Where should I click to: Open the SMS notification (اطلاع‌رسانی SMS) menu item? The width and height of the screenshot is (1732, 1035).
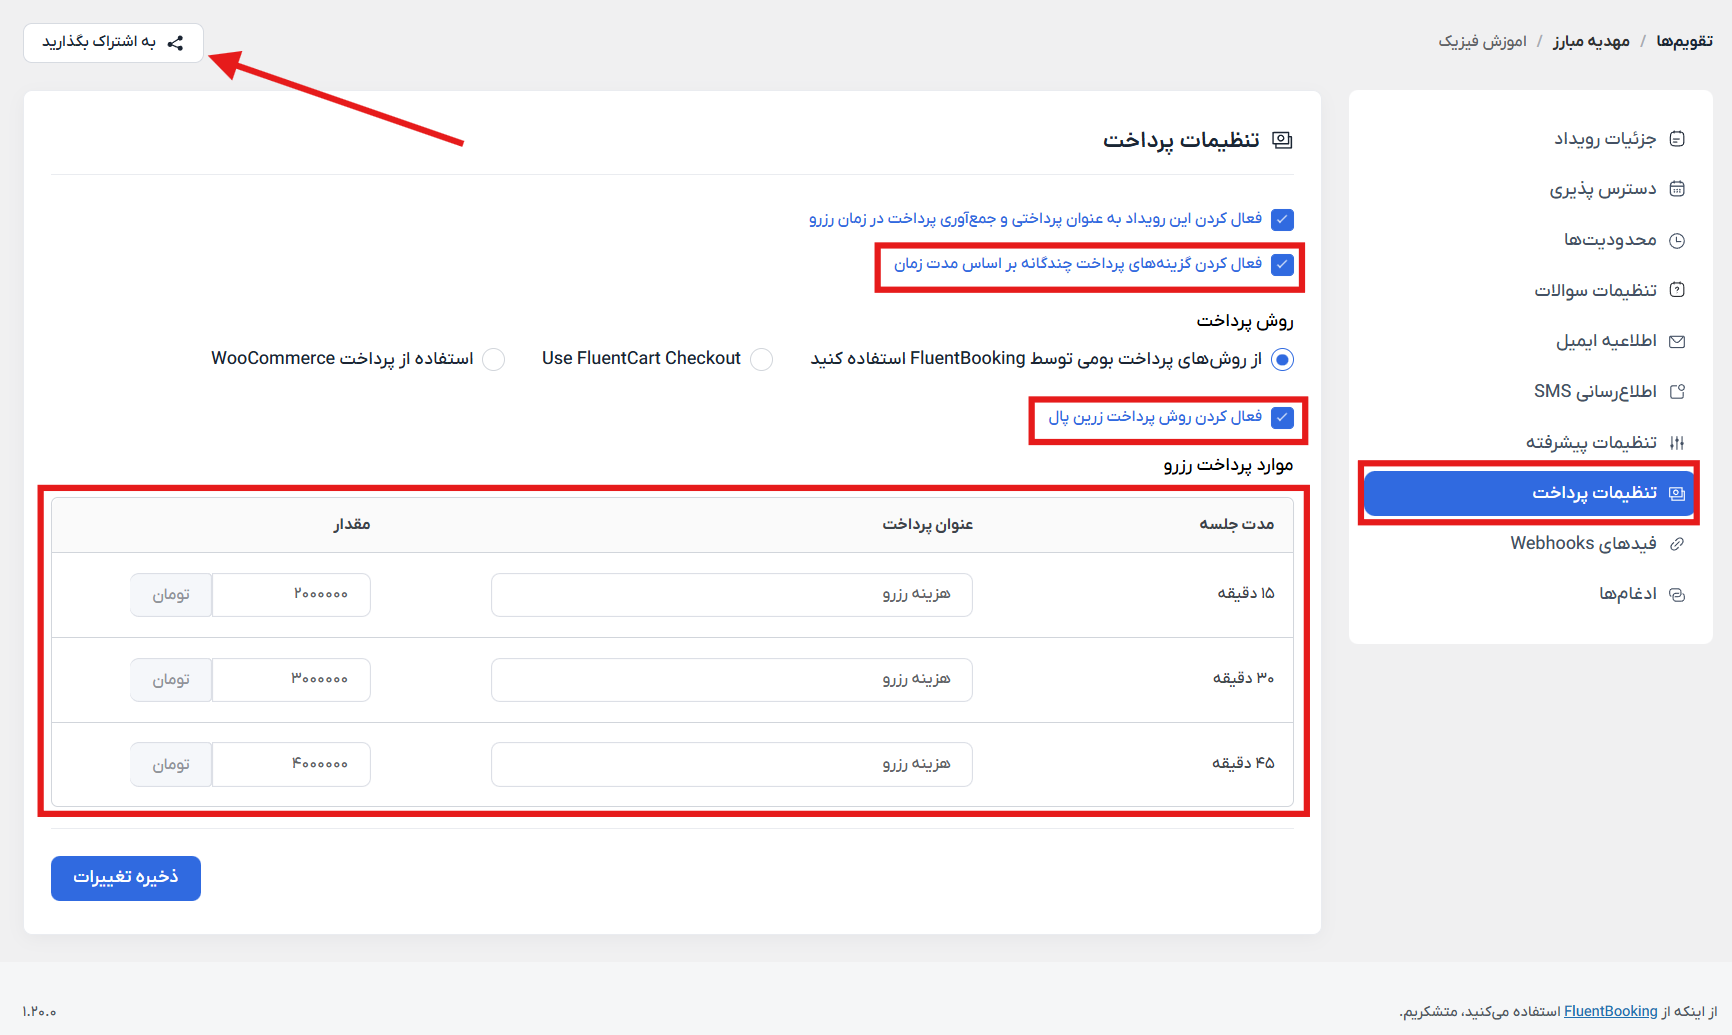[x=1595, y=391]
